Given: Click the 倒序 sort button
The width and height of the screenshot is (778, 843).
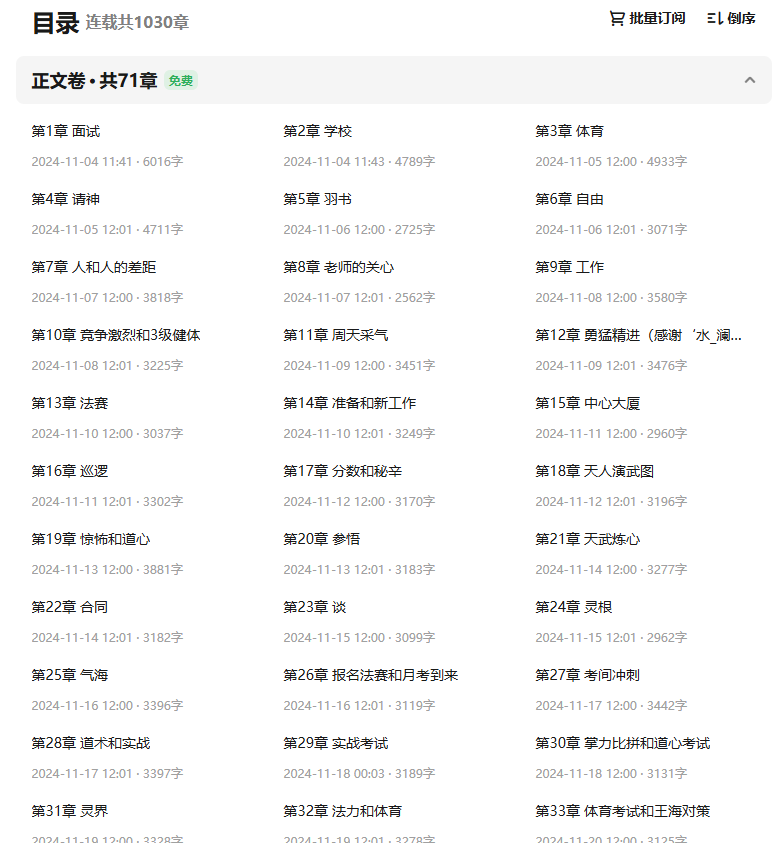Looking at the screenshot, I should pyautogui.click(x=732, y=18).
